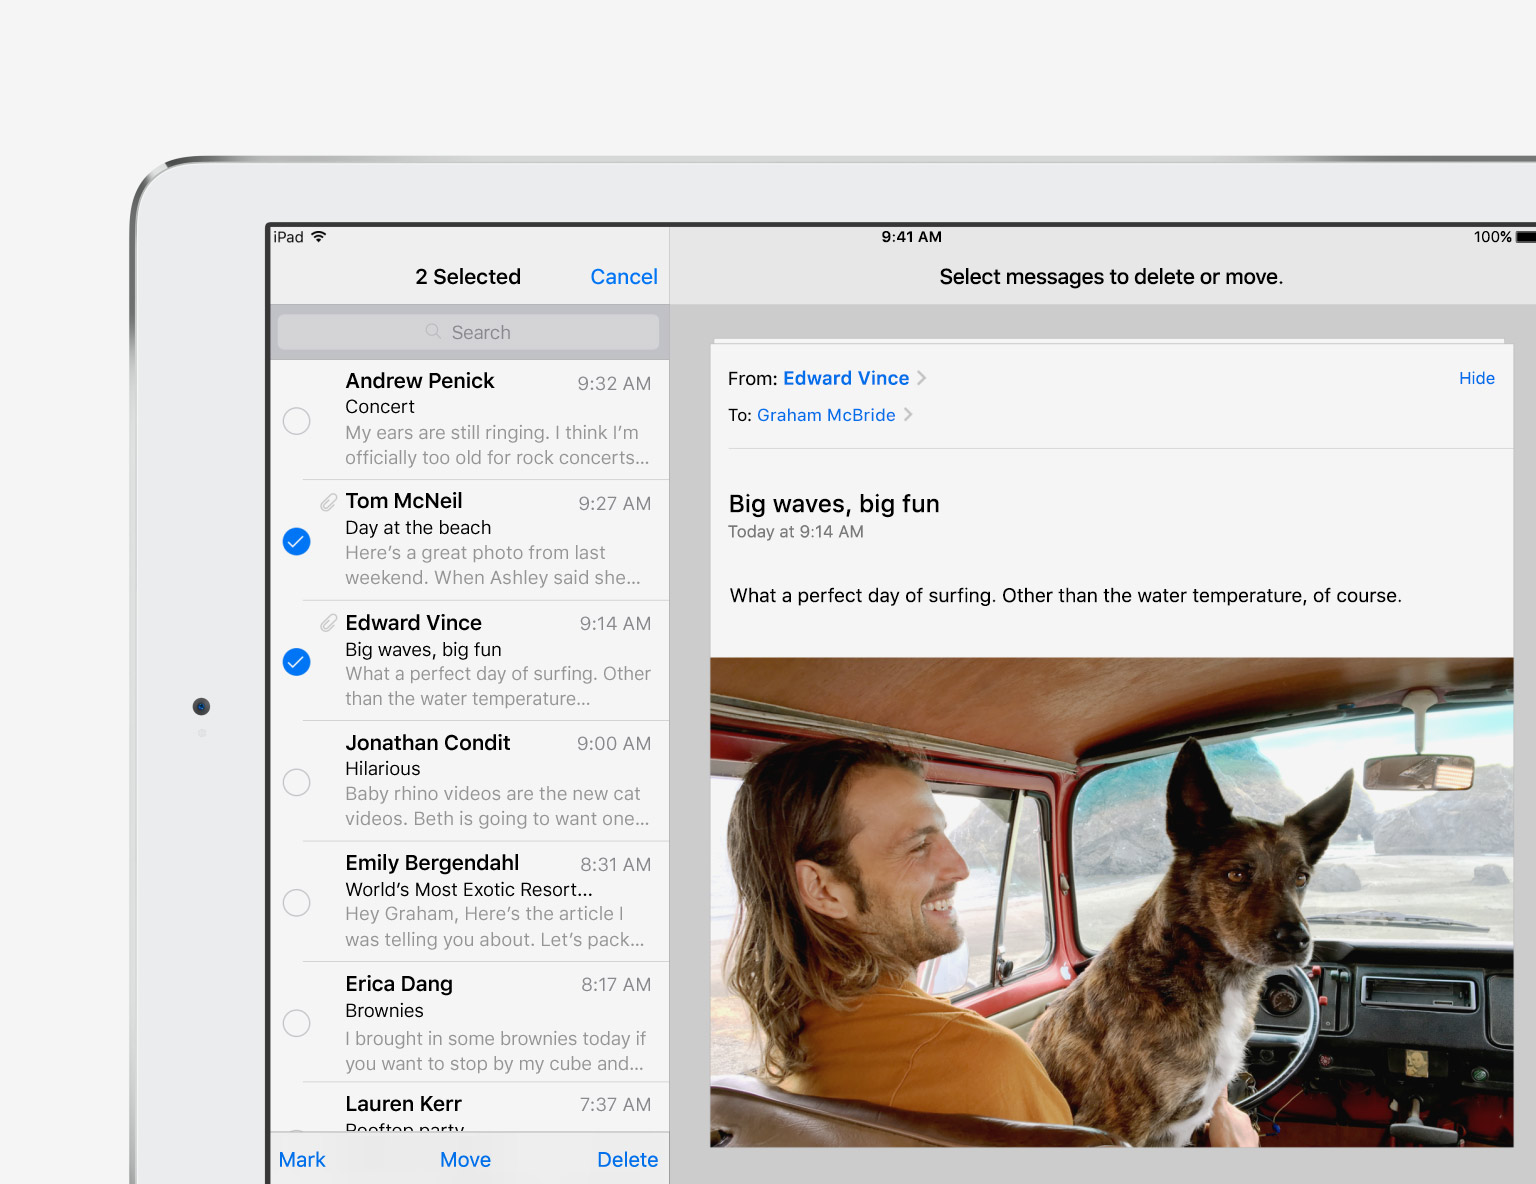The width and height of the screenshot is (1536, 1184).
Task: Check the Emily Bergendahl message circle
Action: tap(297, 903)
